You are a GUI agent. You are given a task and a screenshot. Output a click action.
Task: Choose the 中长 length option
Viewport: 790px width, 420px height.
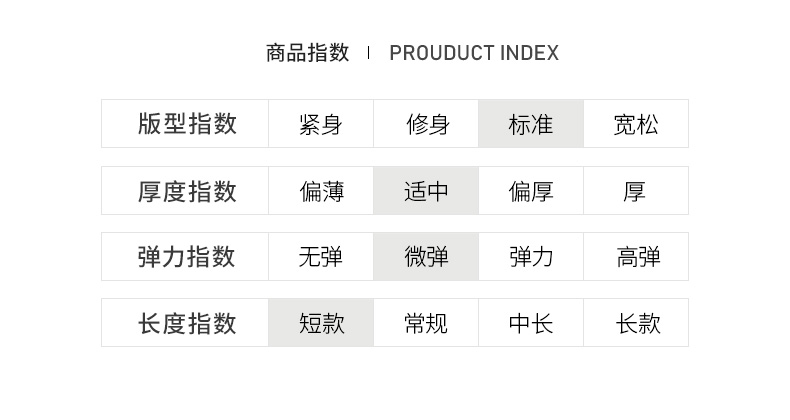pyautogui.click(x=531, y=323)
